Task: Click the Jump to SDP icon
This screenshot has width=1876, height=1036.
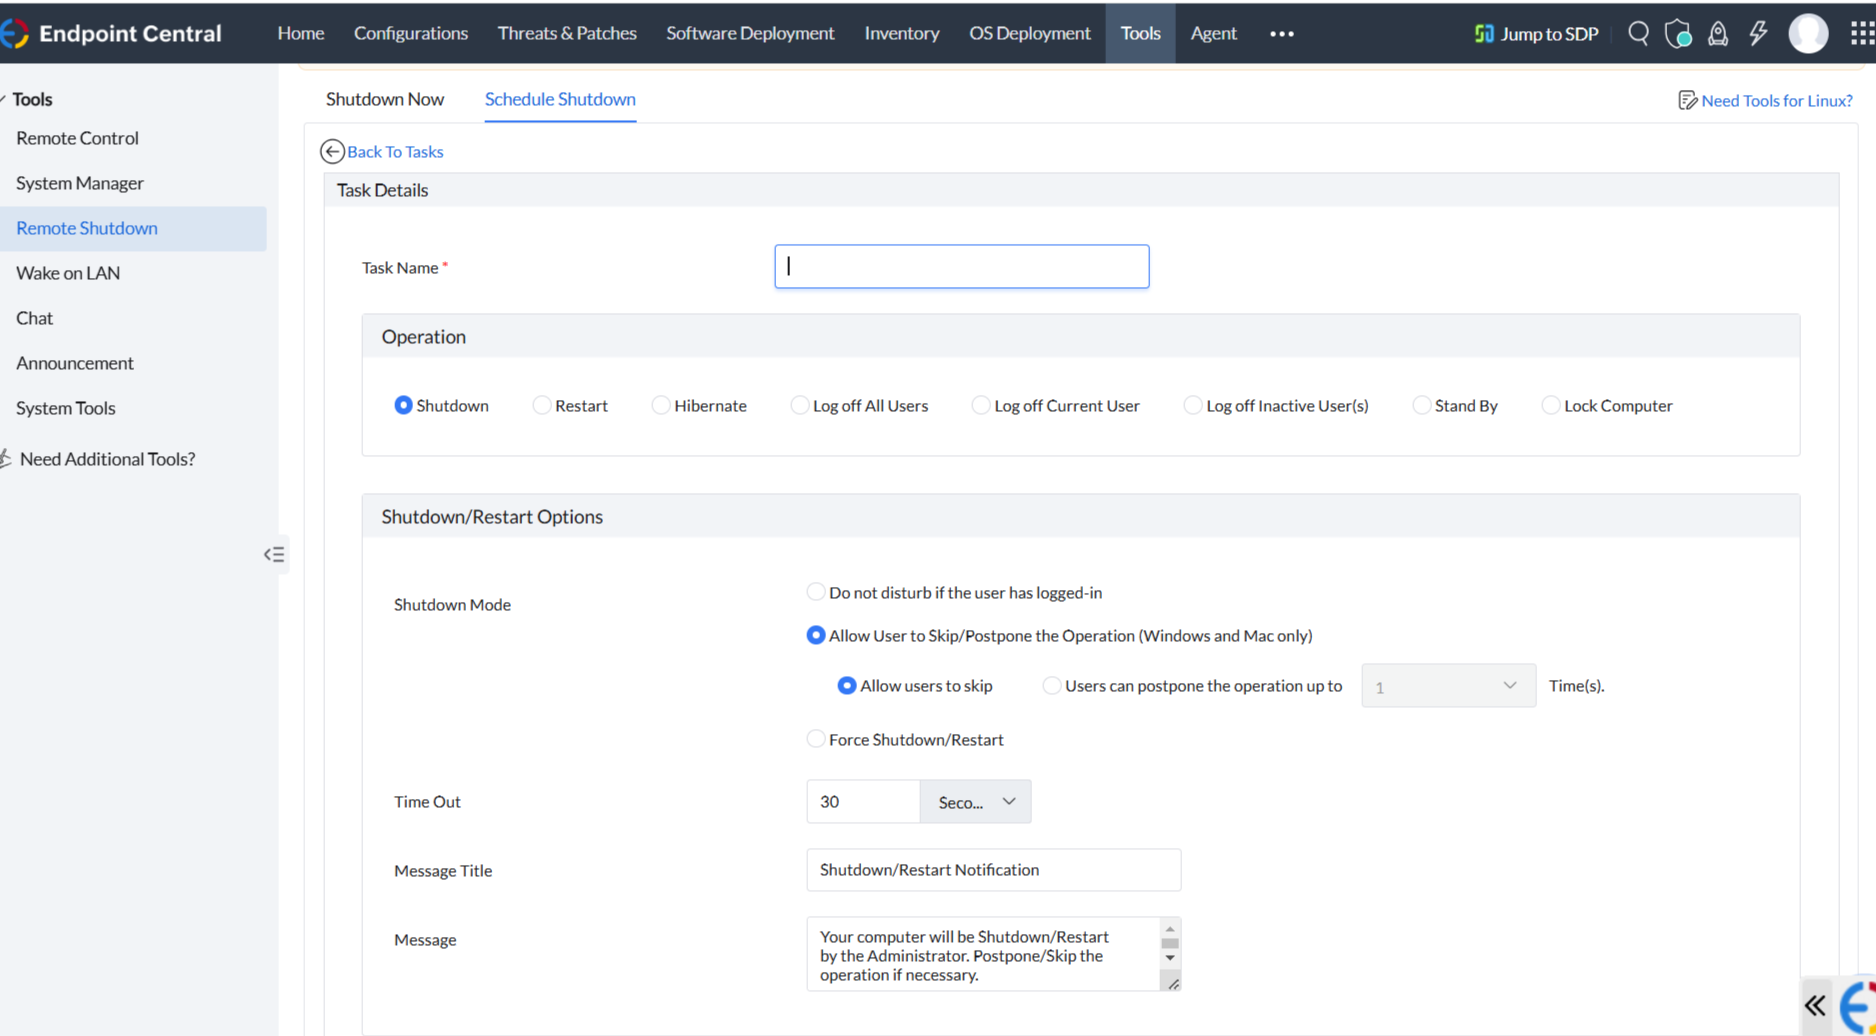Action: pos(1484,34)
